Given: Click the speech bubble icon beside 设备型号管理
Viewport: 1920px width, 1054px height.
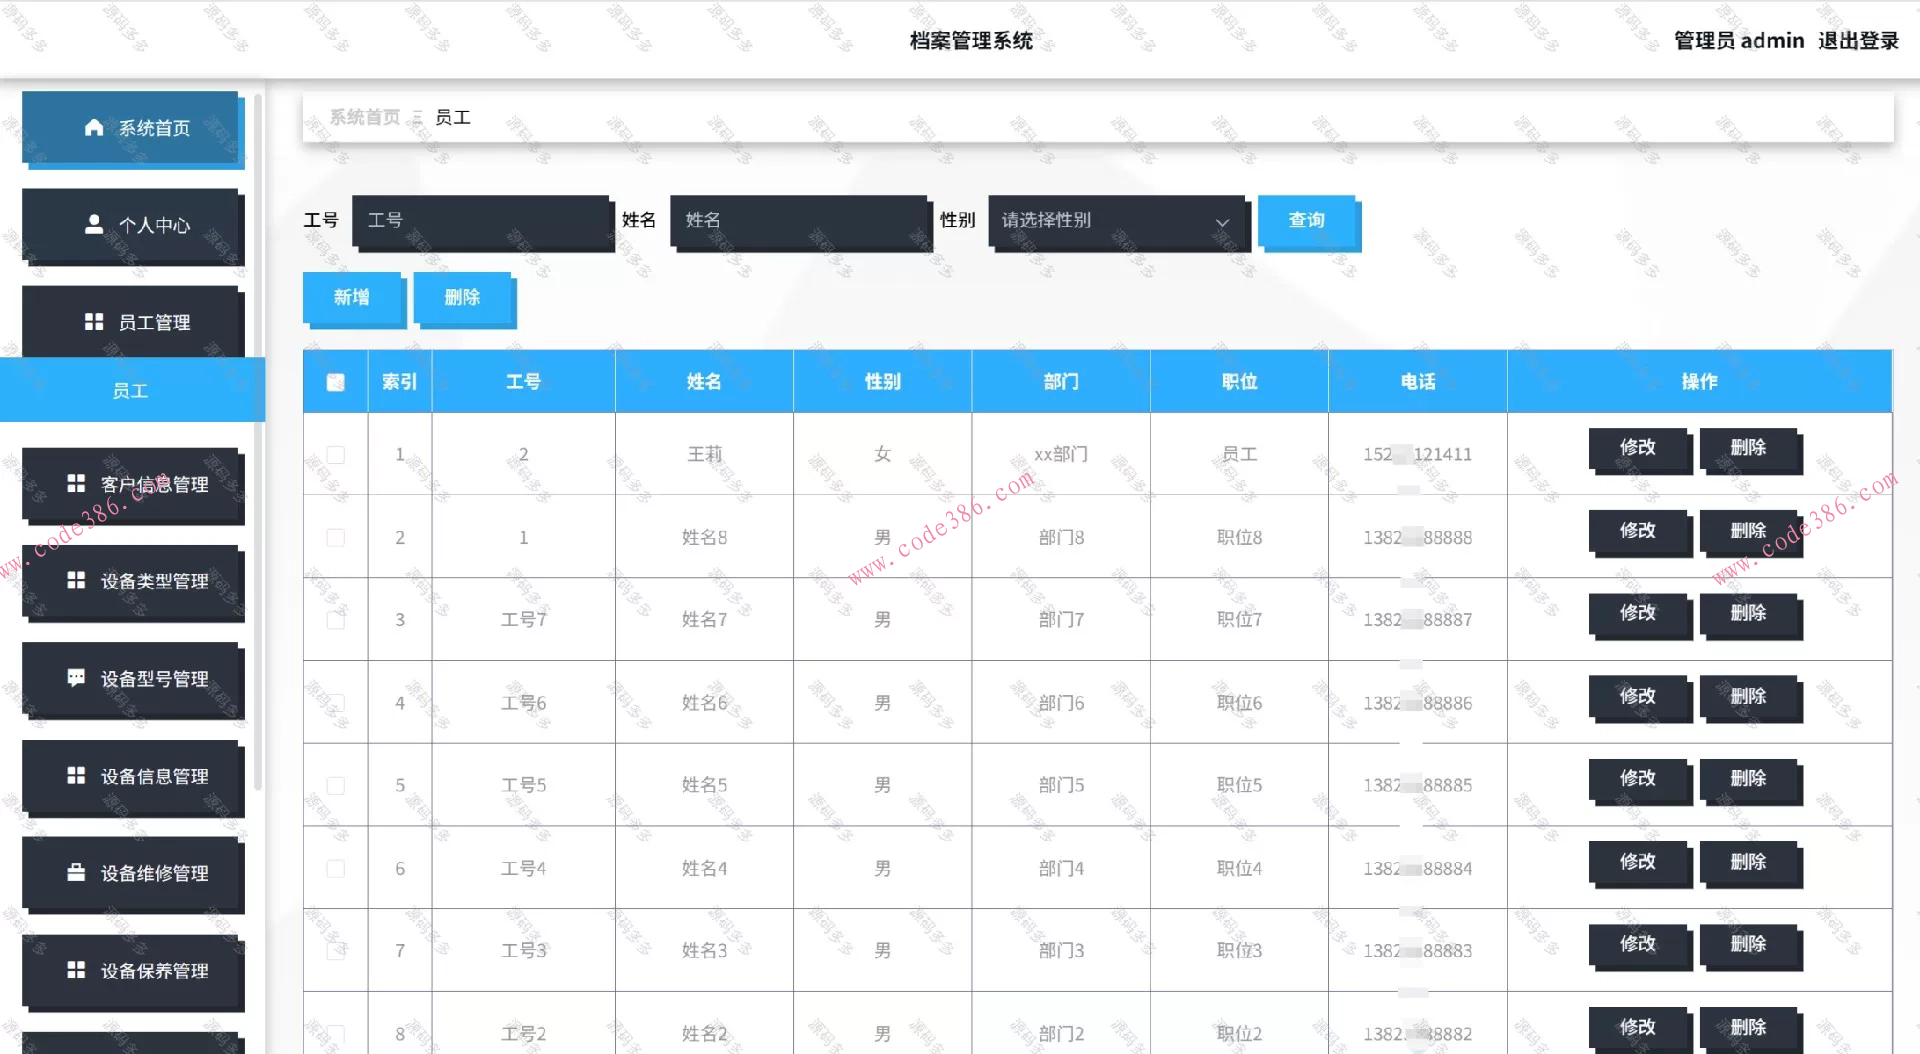Looking at the screenshot, I should (76, 678).
